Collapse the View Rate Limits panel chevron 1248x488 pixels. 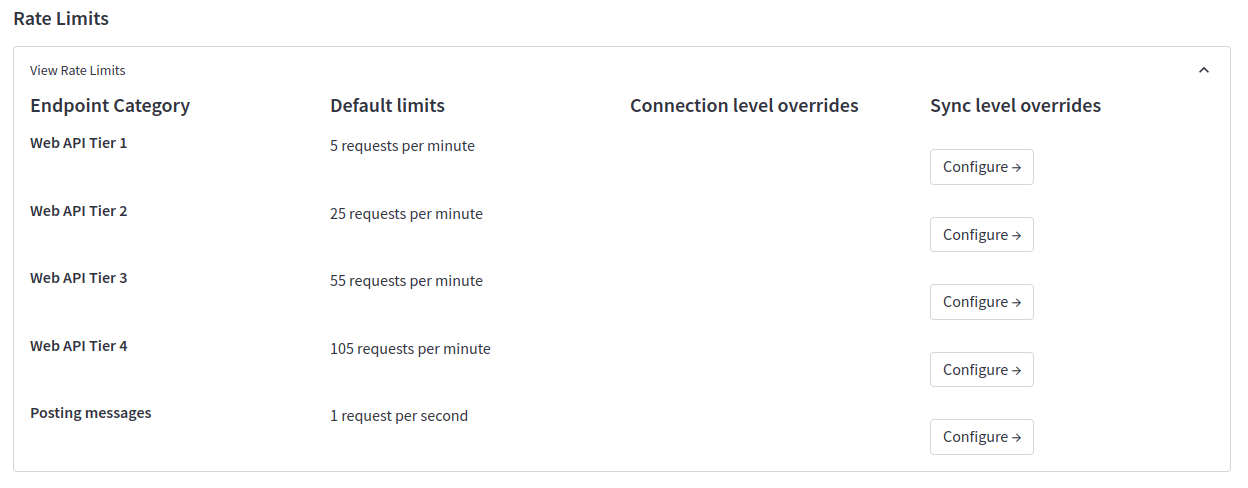pos(1204,70)
